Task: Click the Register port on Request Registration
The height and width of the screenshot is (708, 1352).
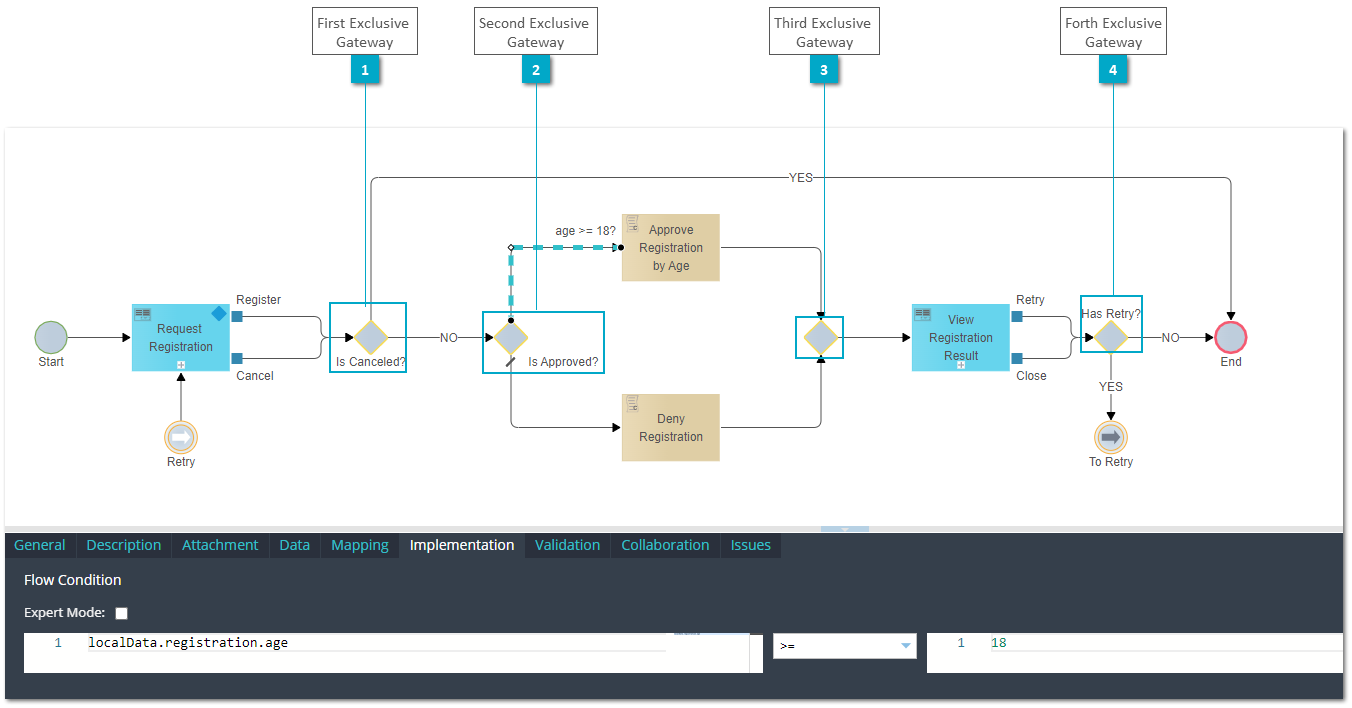Action: coord(237,317)
